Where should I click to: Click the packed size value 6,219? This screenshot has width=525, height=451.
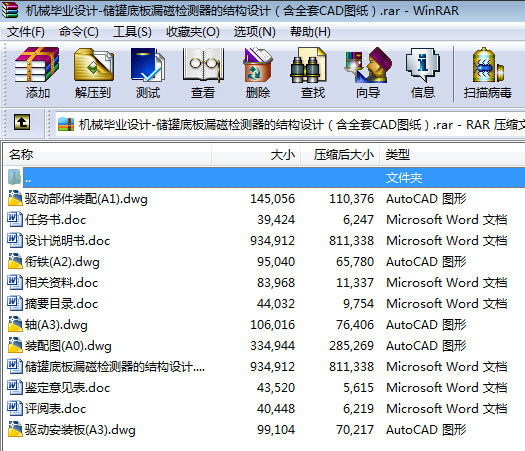coord(358,409)
